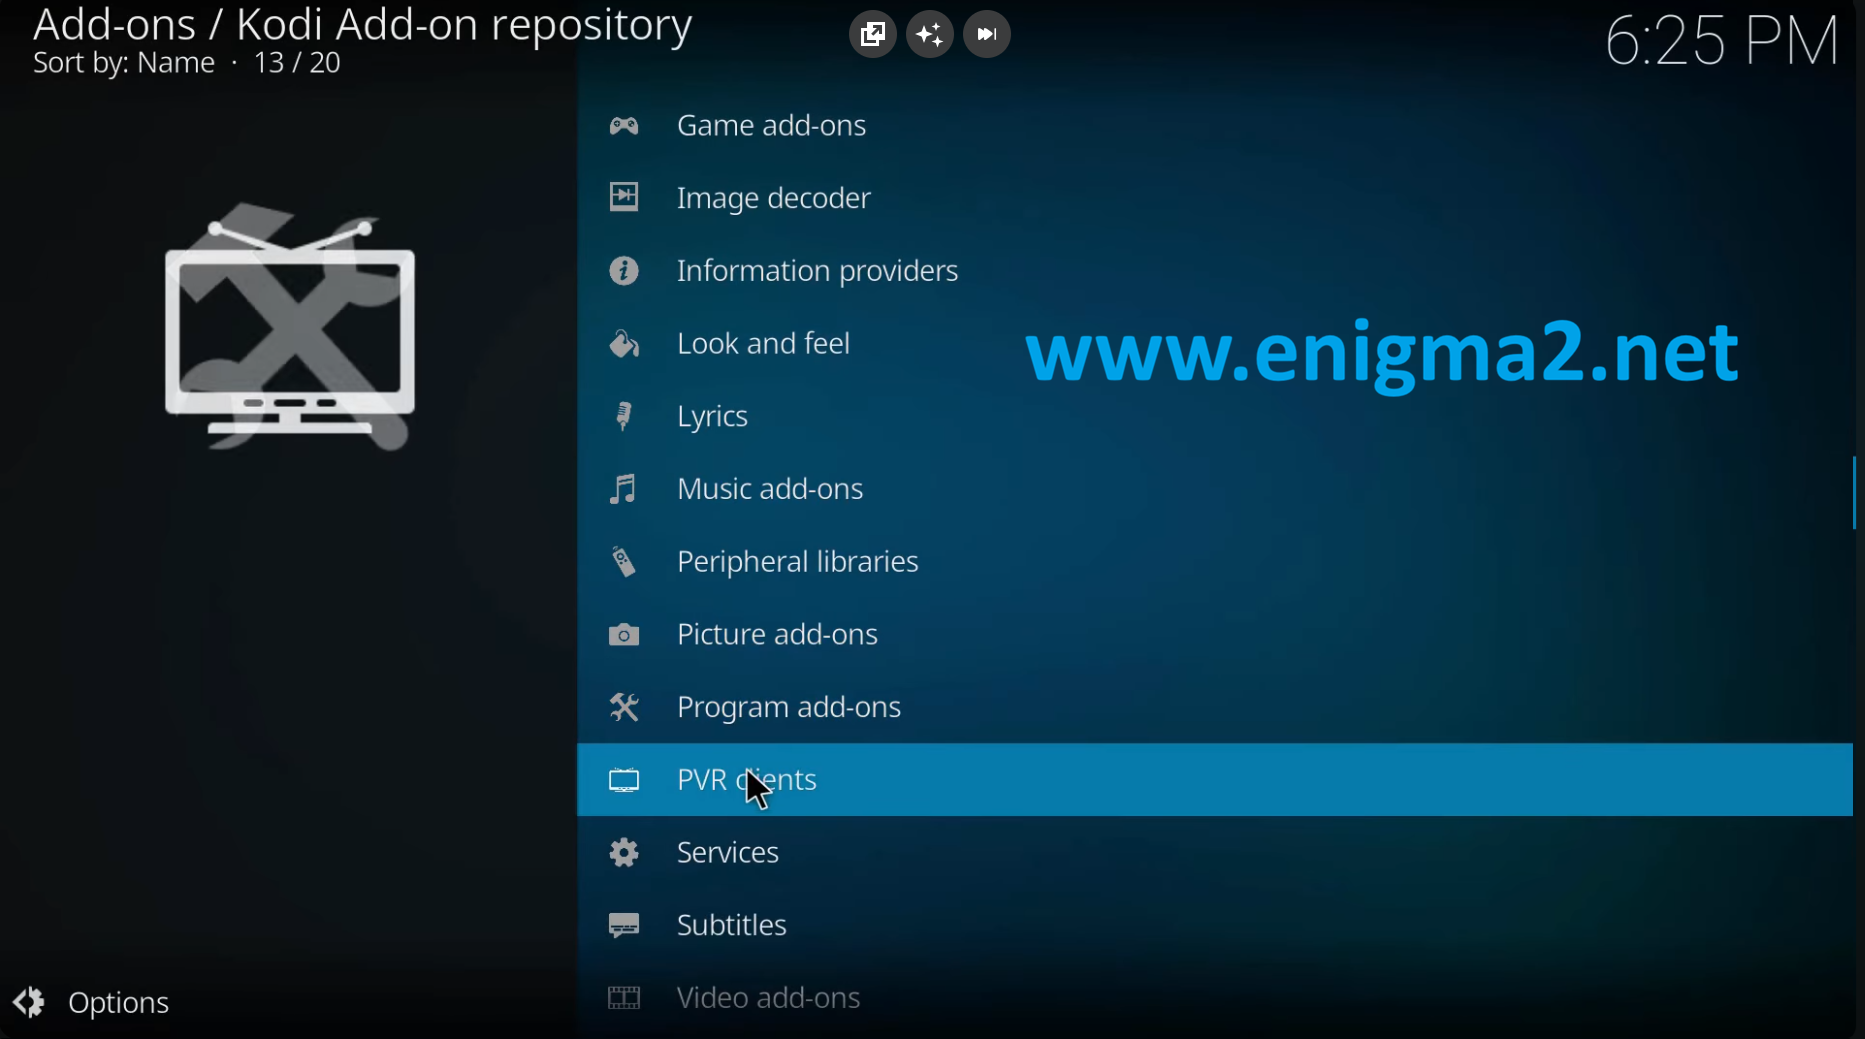Click the music note icon
This screenshot has height=1039, width=1865.
point(624,490)
